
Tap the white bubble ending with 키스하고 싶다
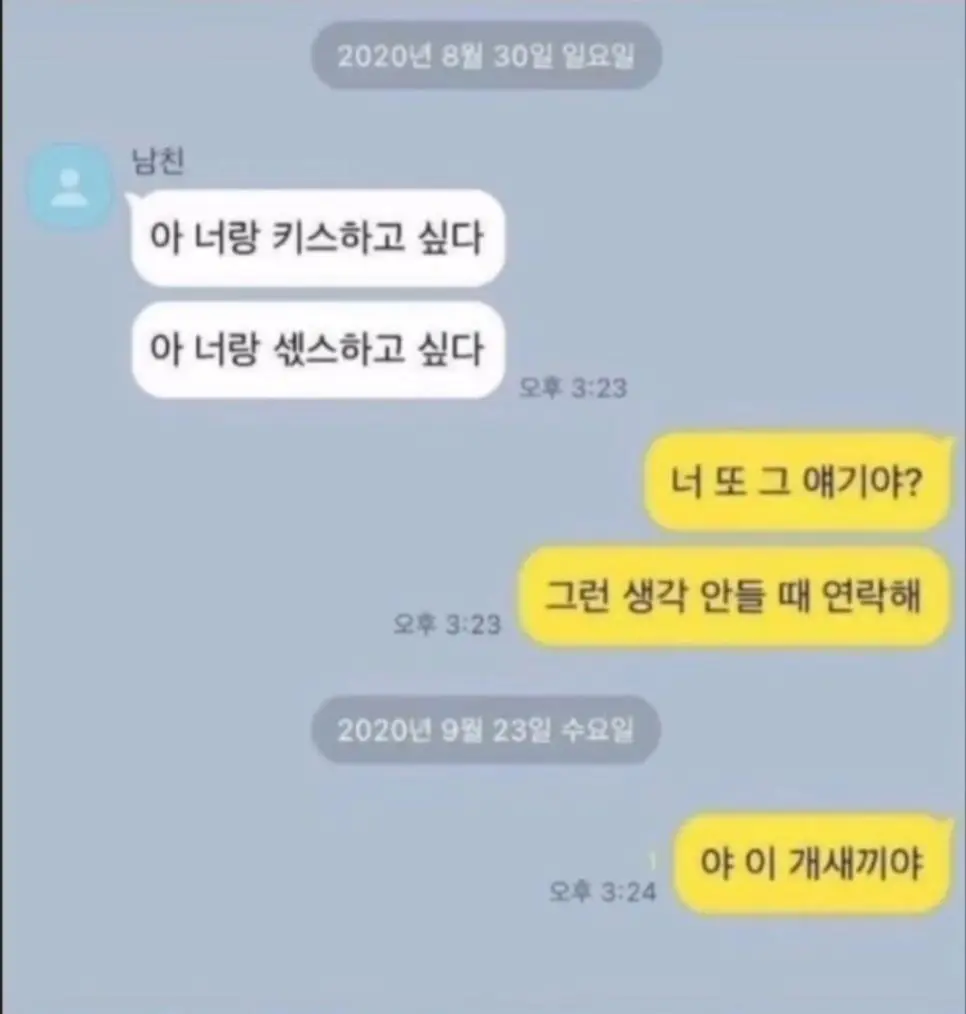pos(317,237)
